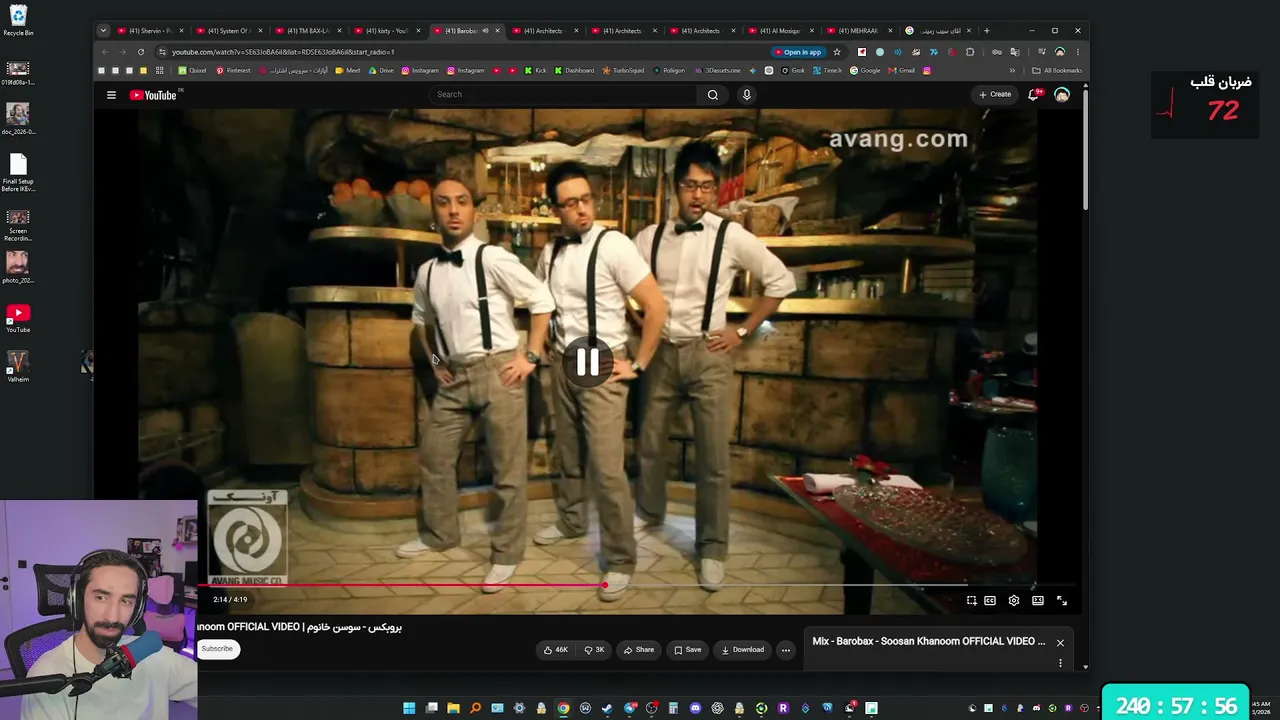Open video player settings gear

1014,601
